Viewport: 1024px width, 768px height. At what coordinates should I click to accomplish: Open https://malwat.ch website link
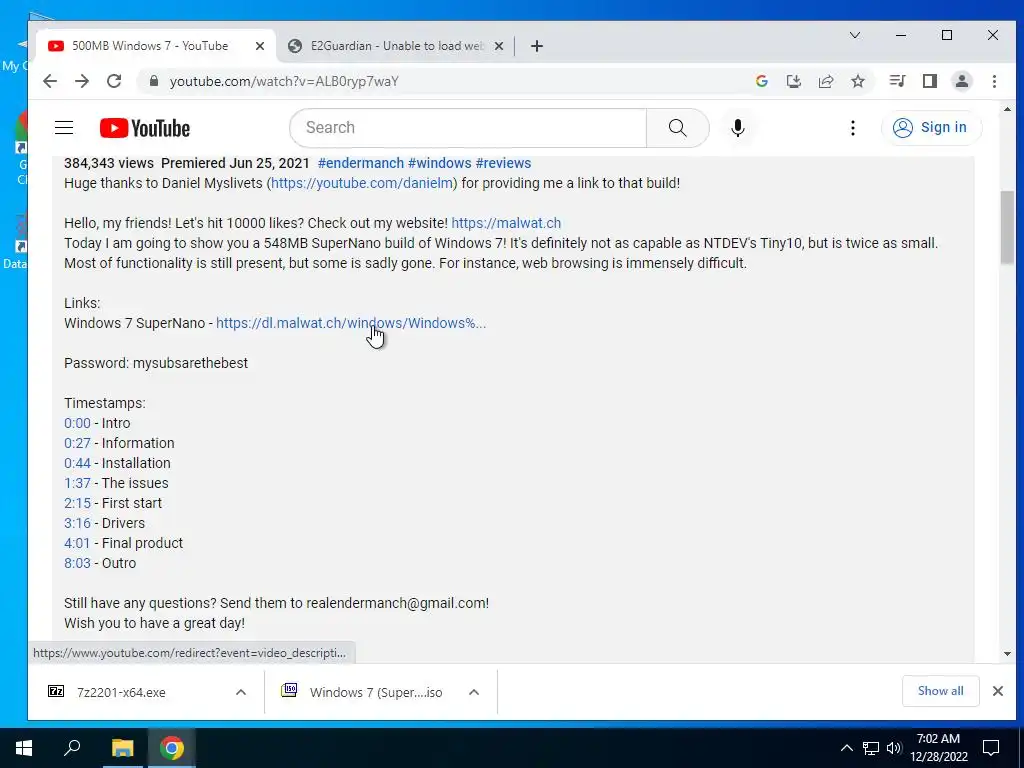(506, 223)
